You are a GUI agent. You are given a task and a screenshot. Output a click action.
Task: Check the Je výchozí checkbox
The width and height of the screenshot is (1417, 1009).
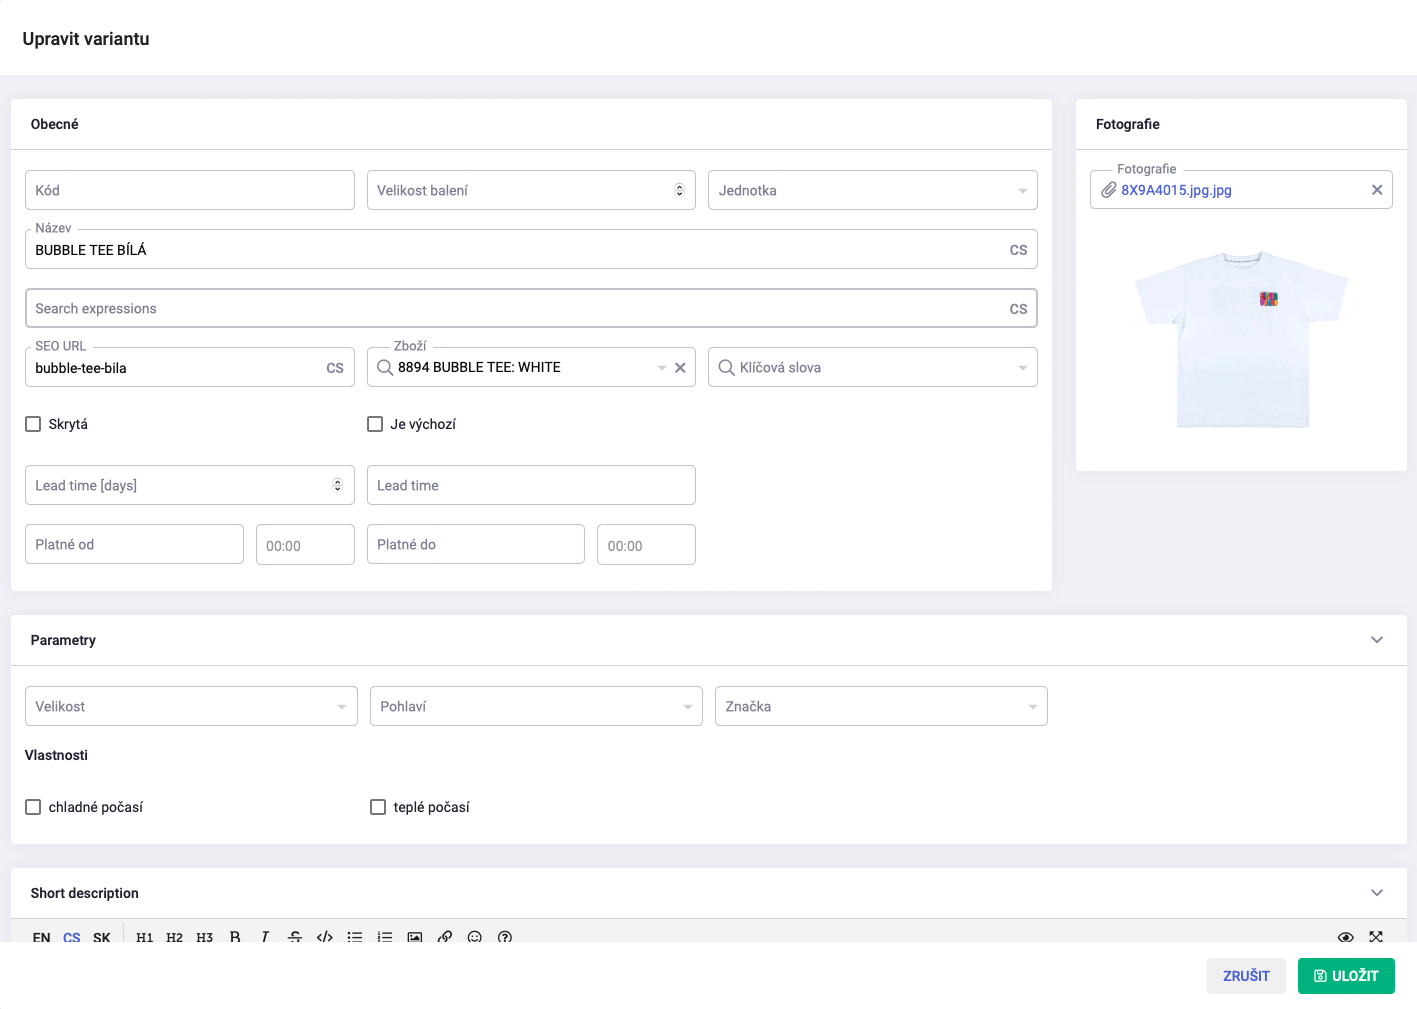coord(375,424)
